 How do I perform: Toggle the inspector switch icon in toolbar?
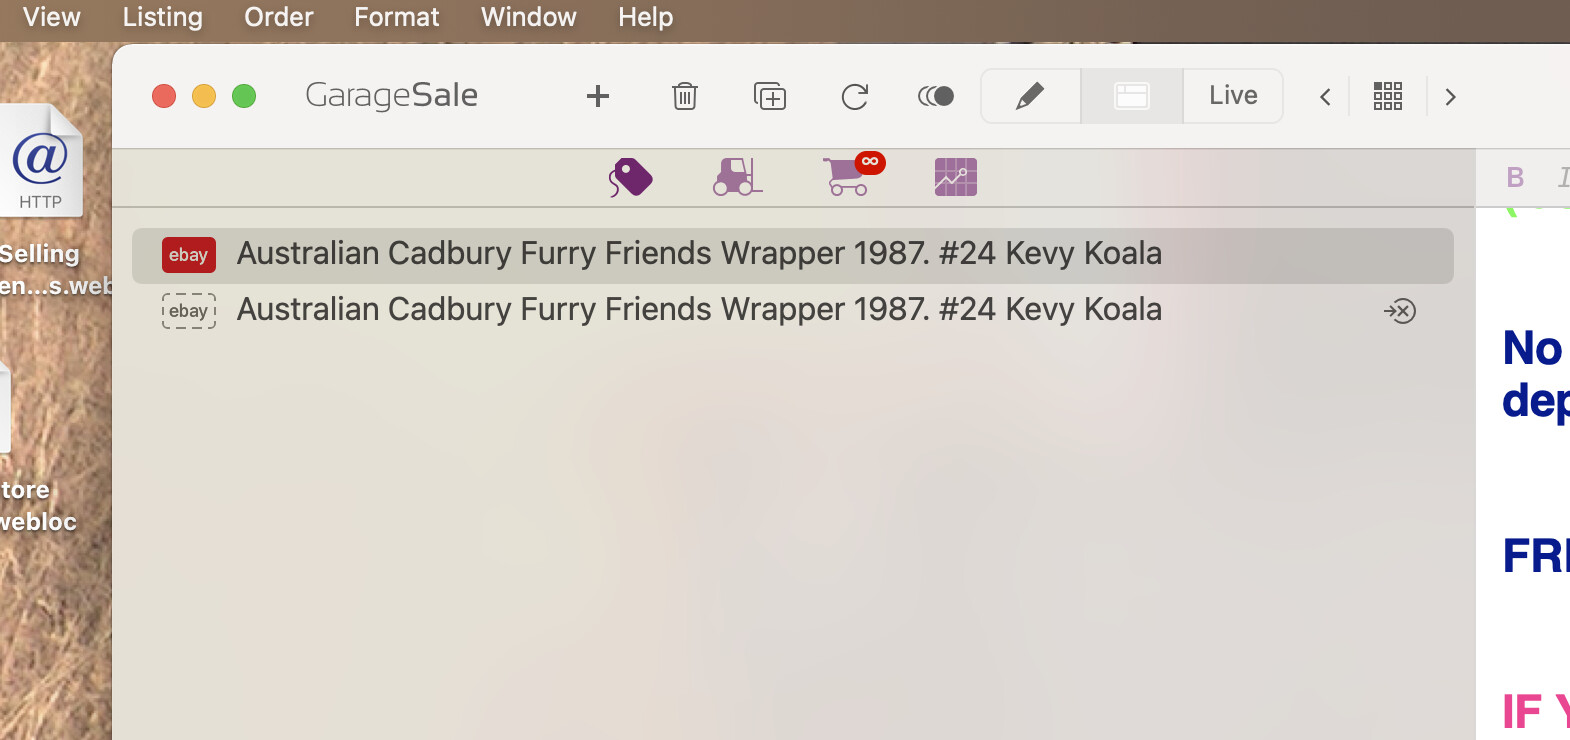point(936,96)
